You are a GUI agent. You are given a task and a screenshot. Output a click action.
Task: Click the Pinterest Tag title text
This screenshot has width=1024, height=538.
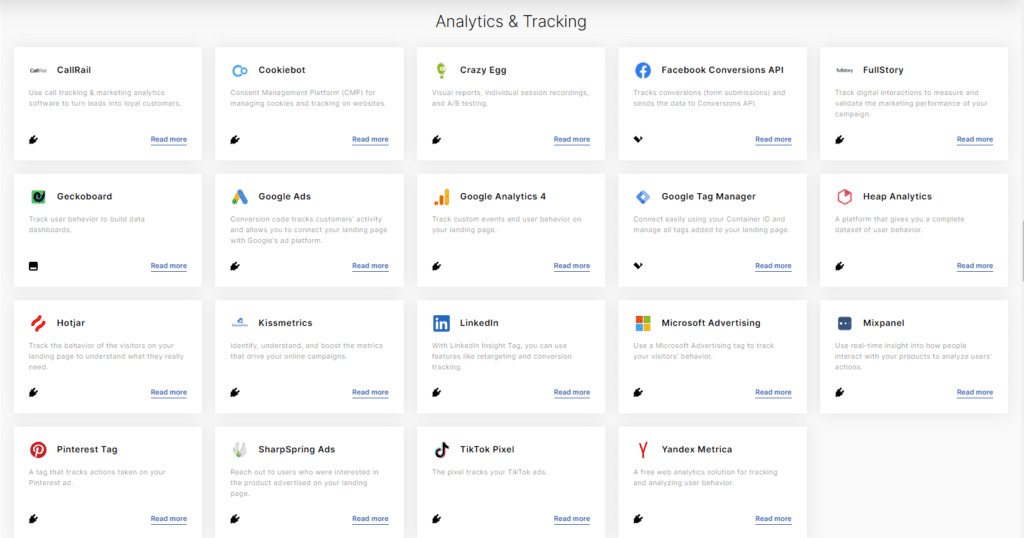87,450
